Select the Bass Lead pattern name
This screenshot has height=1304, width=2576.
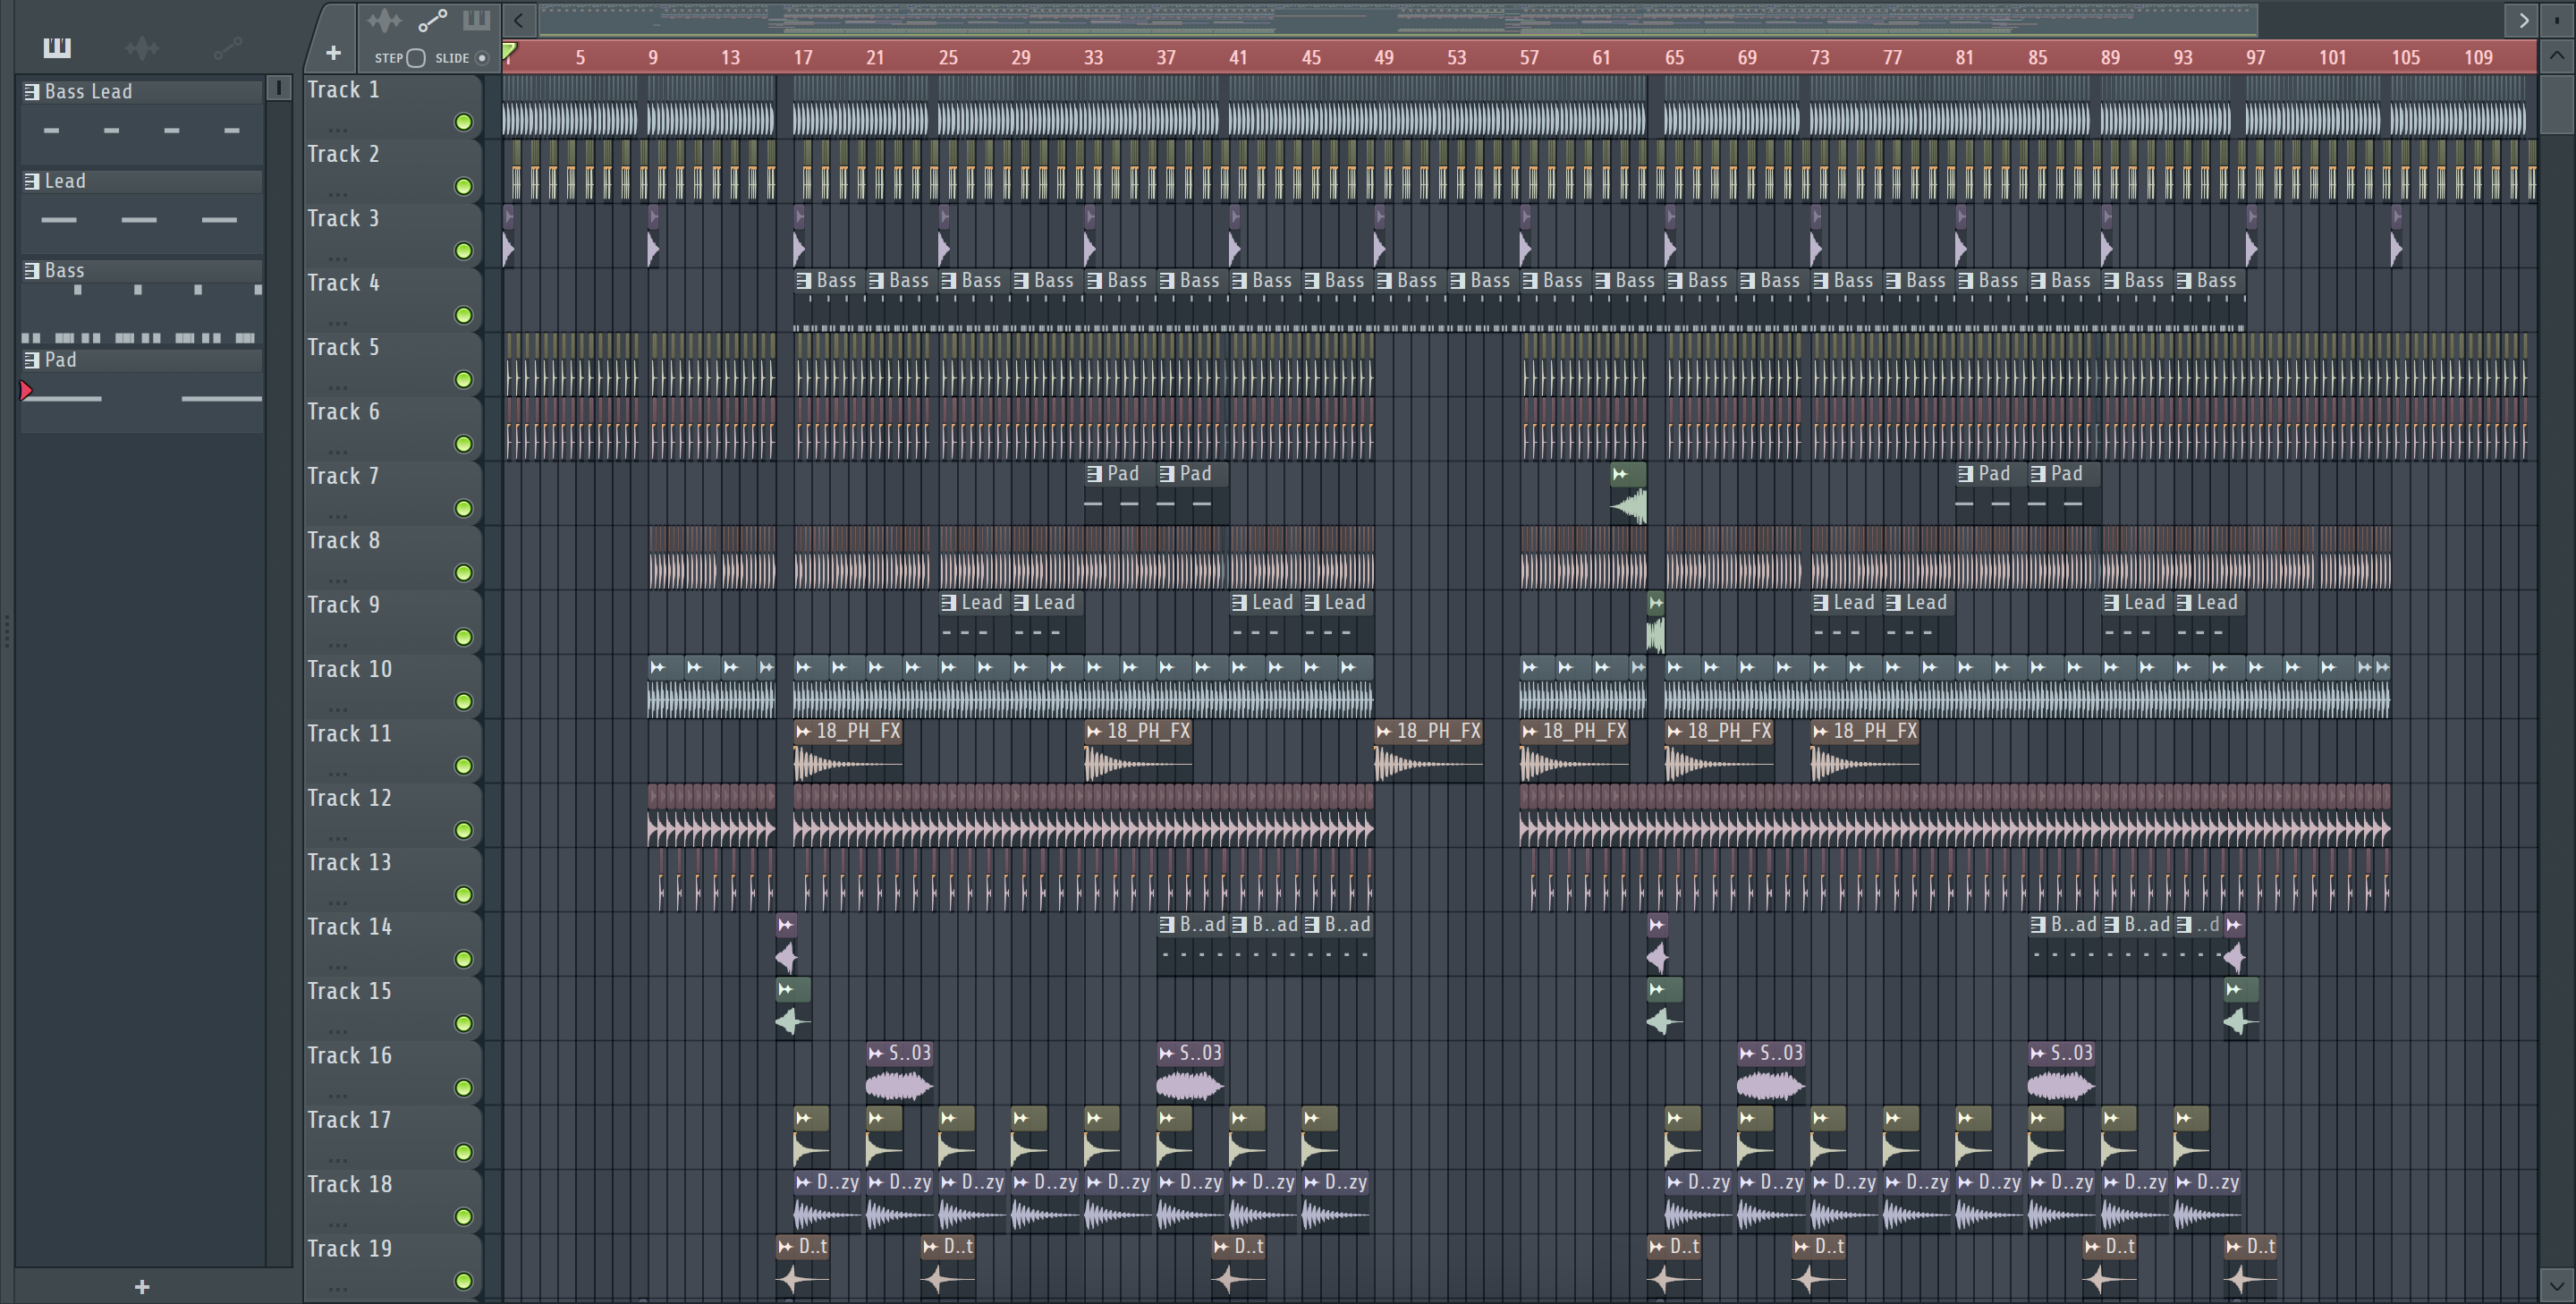click(x=88, y=92)
